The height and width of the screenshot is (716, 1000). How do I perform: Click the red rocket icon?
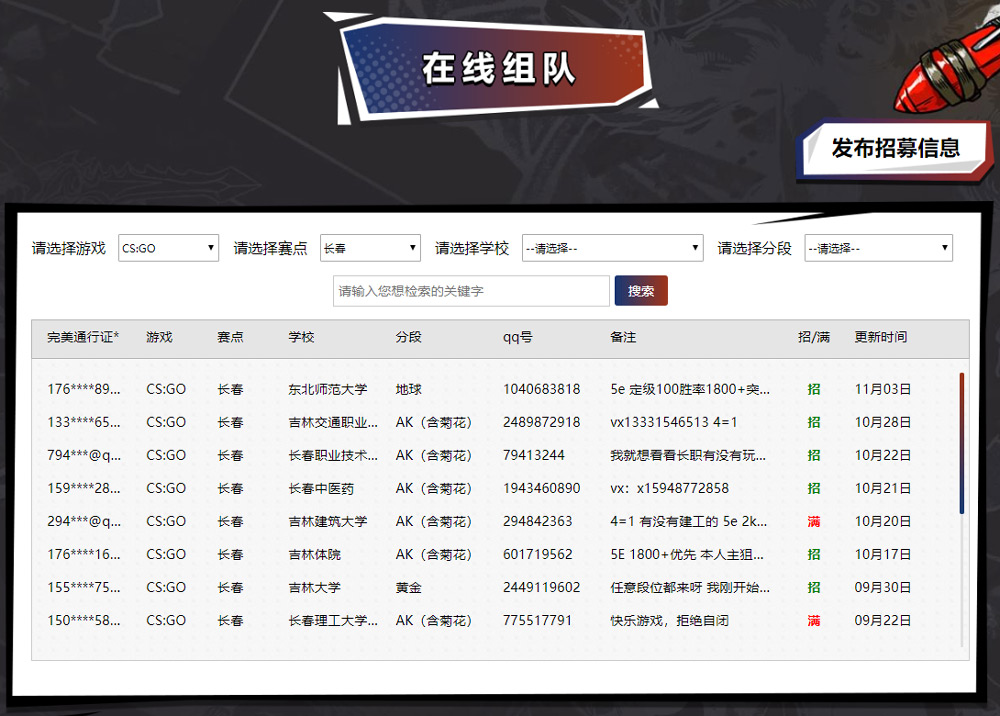[942, 73]
